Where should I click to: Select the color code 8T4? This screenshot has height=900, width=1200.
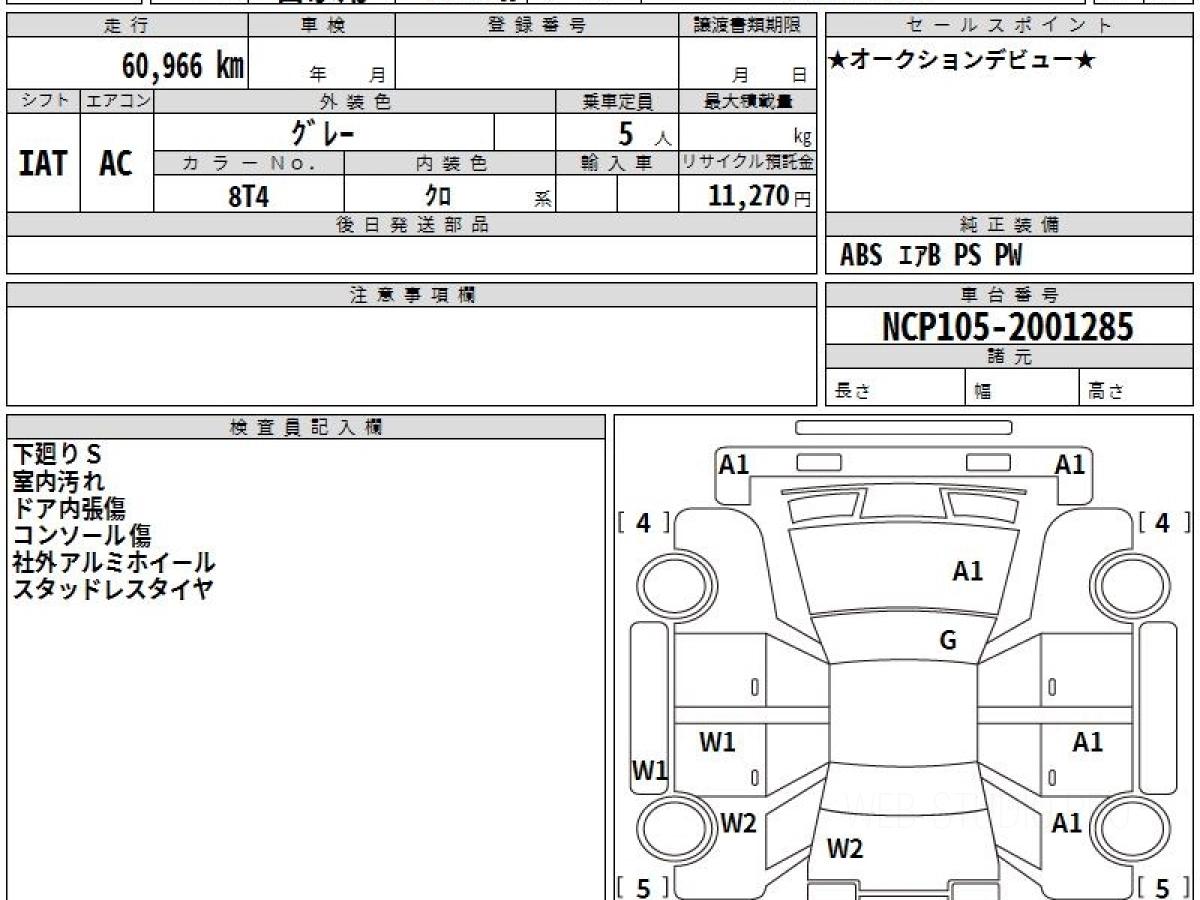[249, 196]
